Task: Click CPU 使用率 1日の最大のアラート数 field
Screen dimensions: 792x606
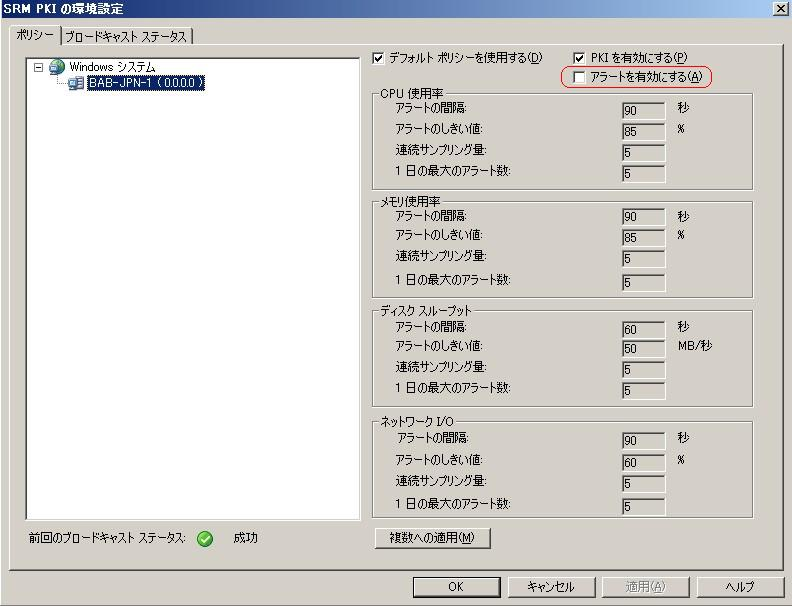Action: click(x=644, y=174)
